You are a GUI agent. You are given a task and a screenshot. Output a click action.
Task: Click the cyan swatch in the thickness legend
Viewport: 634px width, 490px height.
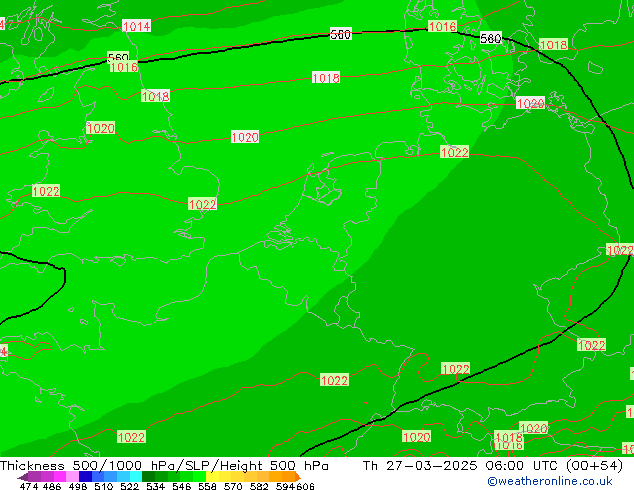tap(136, 476)
